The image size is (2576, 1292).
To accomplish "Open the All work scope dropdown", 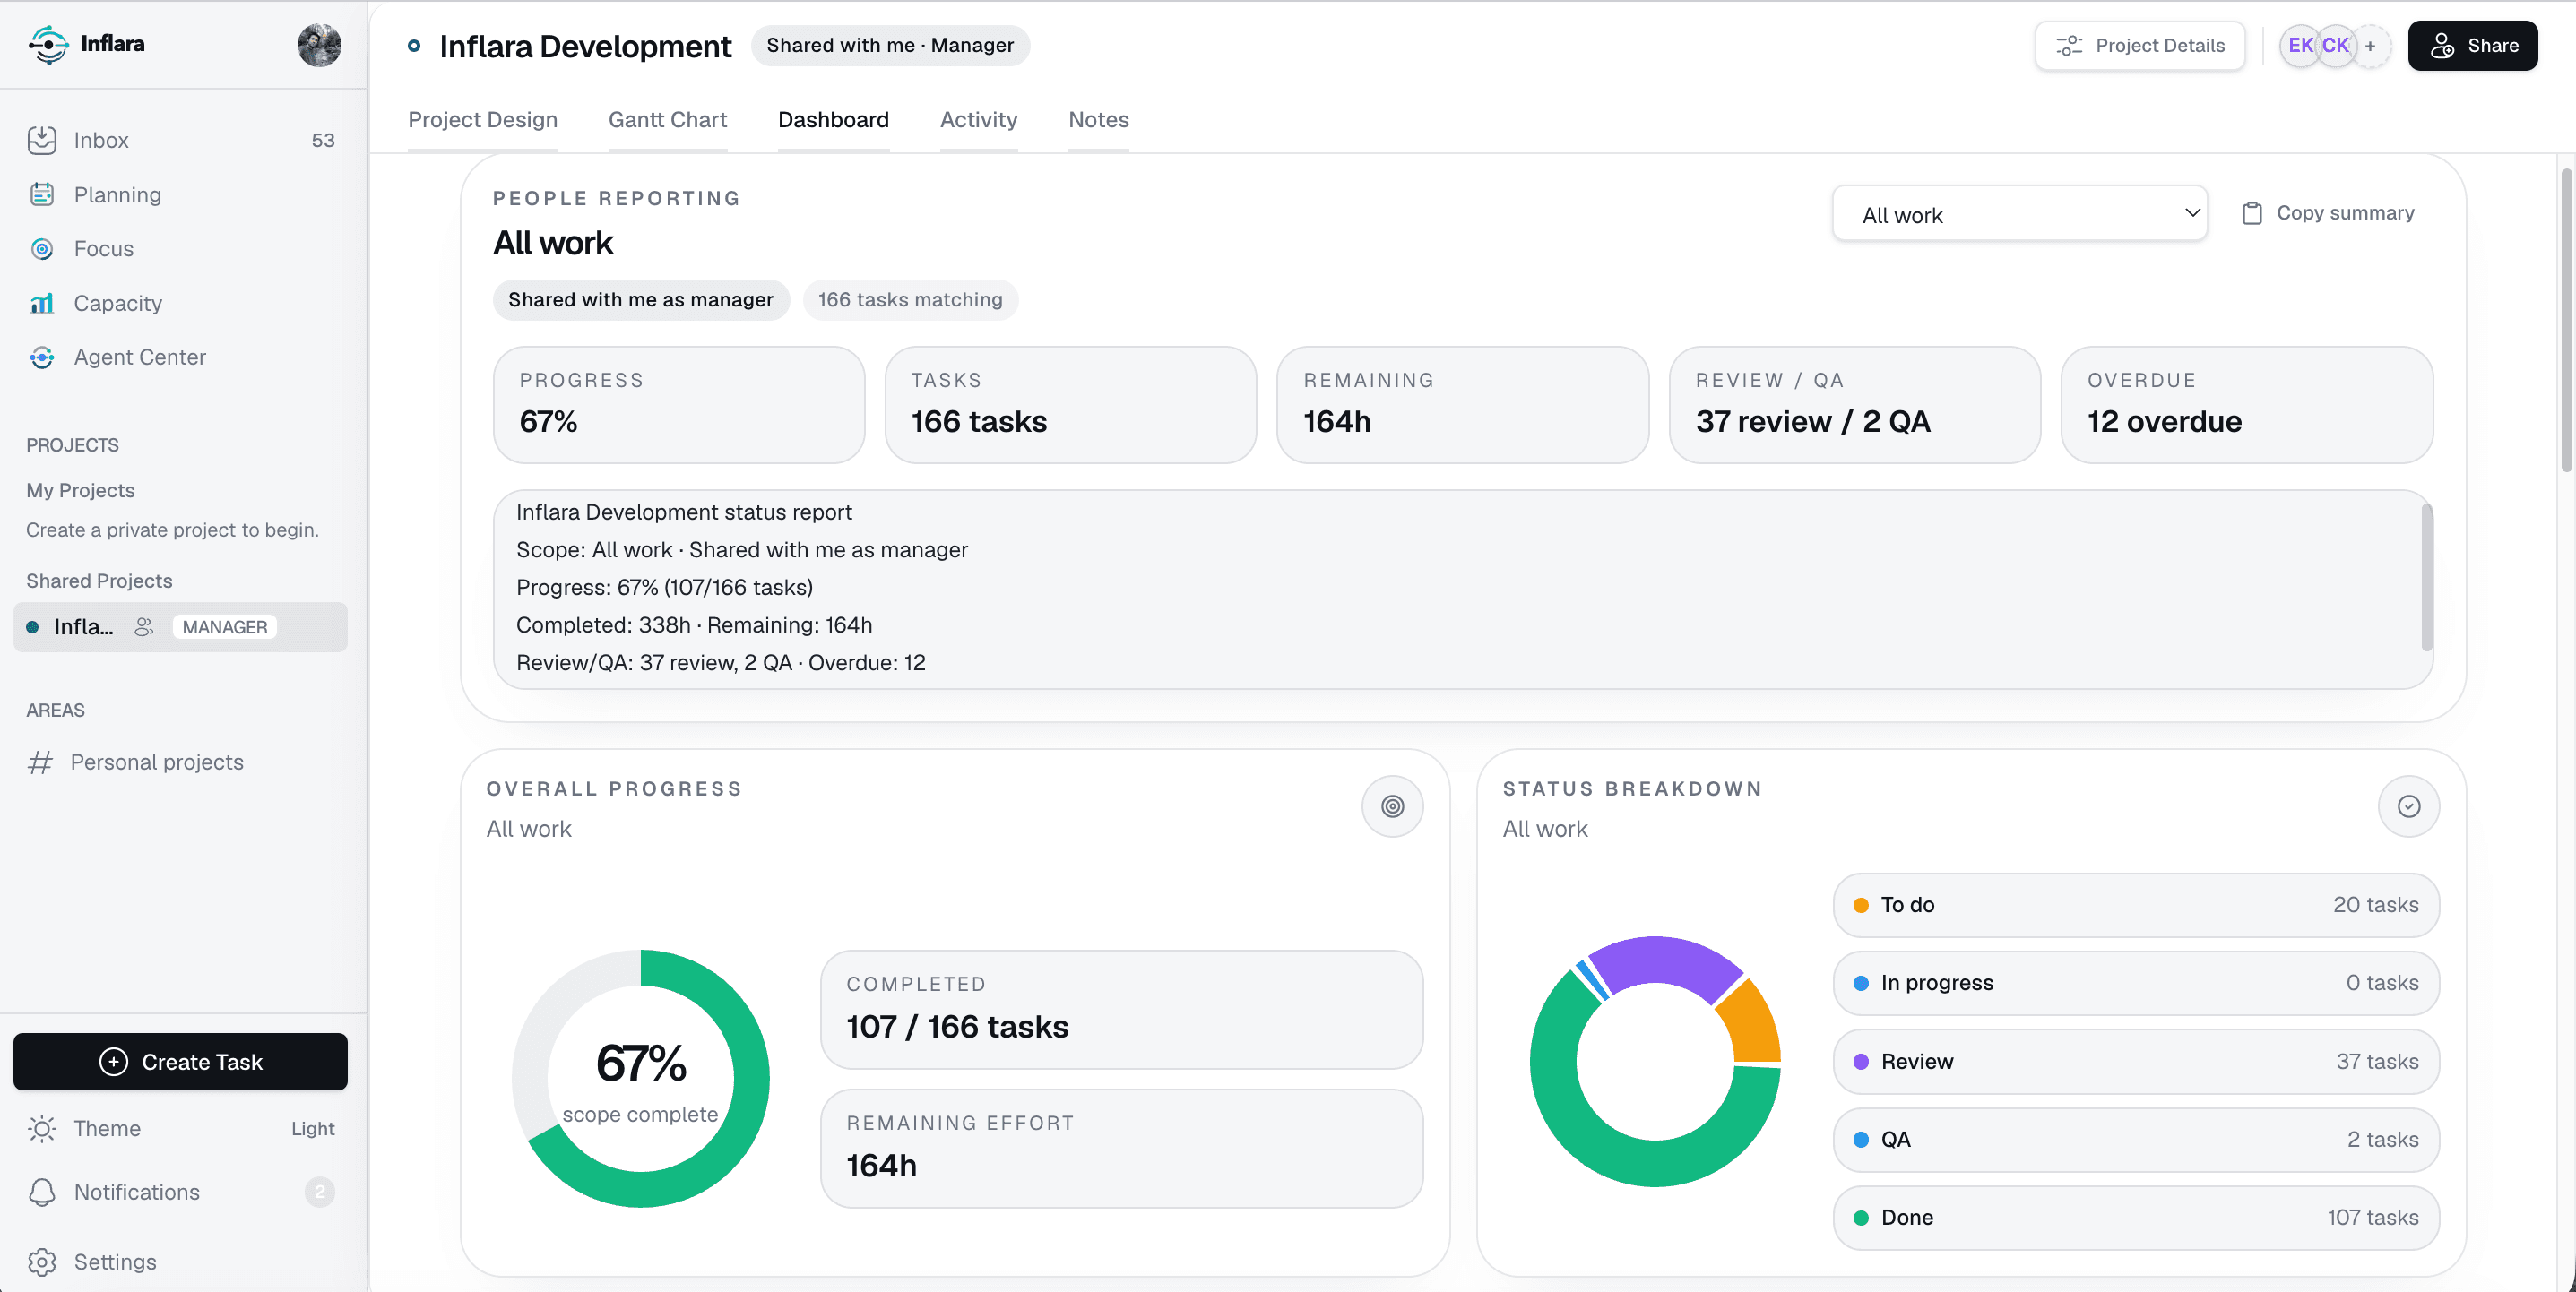I will tap(2019, 214).
